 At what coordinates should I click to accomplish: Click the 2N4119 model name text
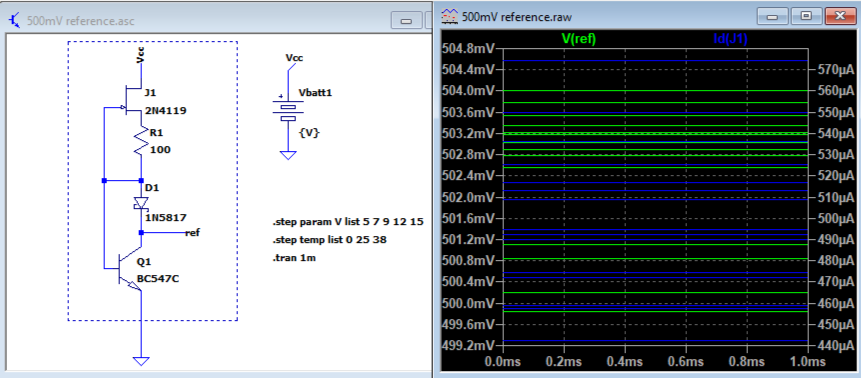point(166,110)
